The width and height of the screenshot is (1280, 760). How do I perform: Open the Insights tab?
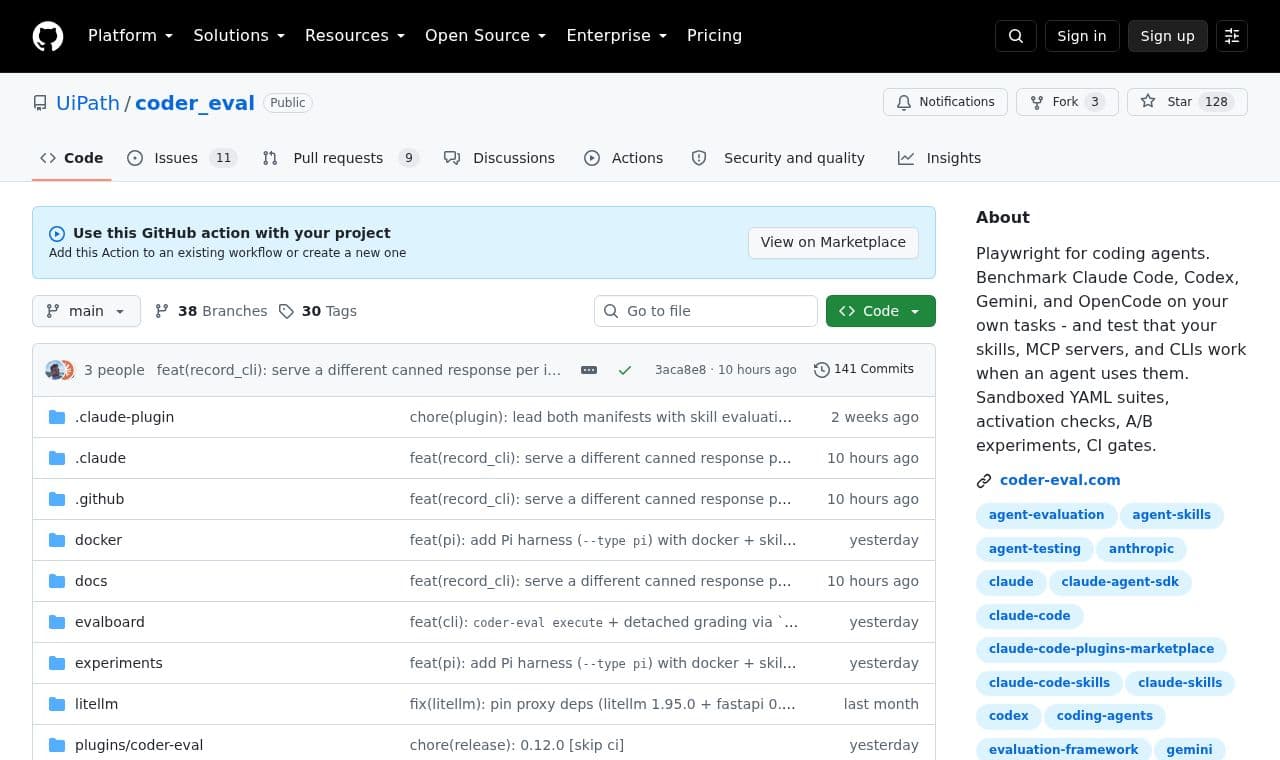tap(939, 158)
